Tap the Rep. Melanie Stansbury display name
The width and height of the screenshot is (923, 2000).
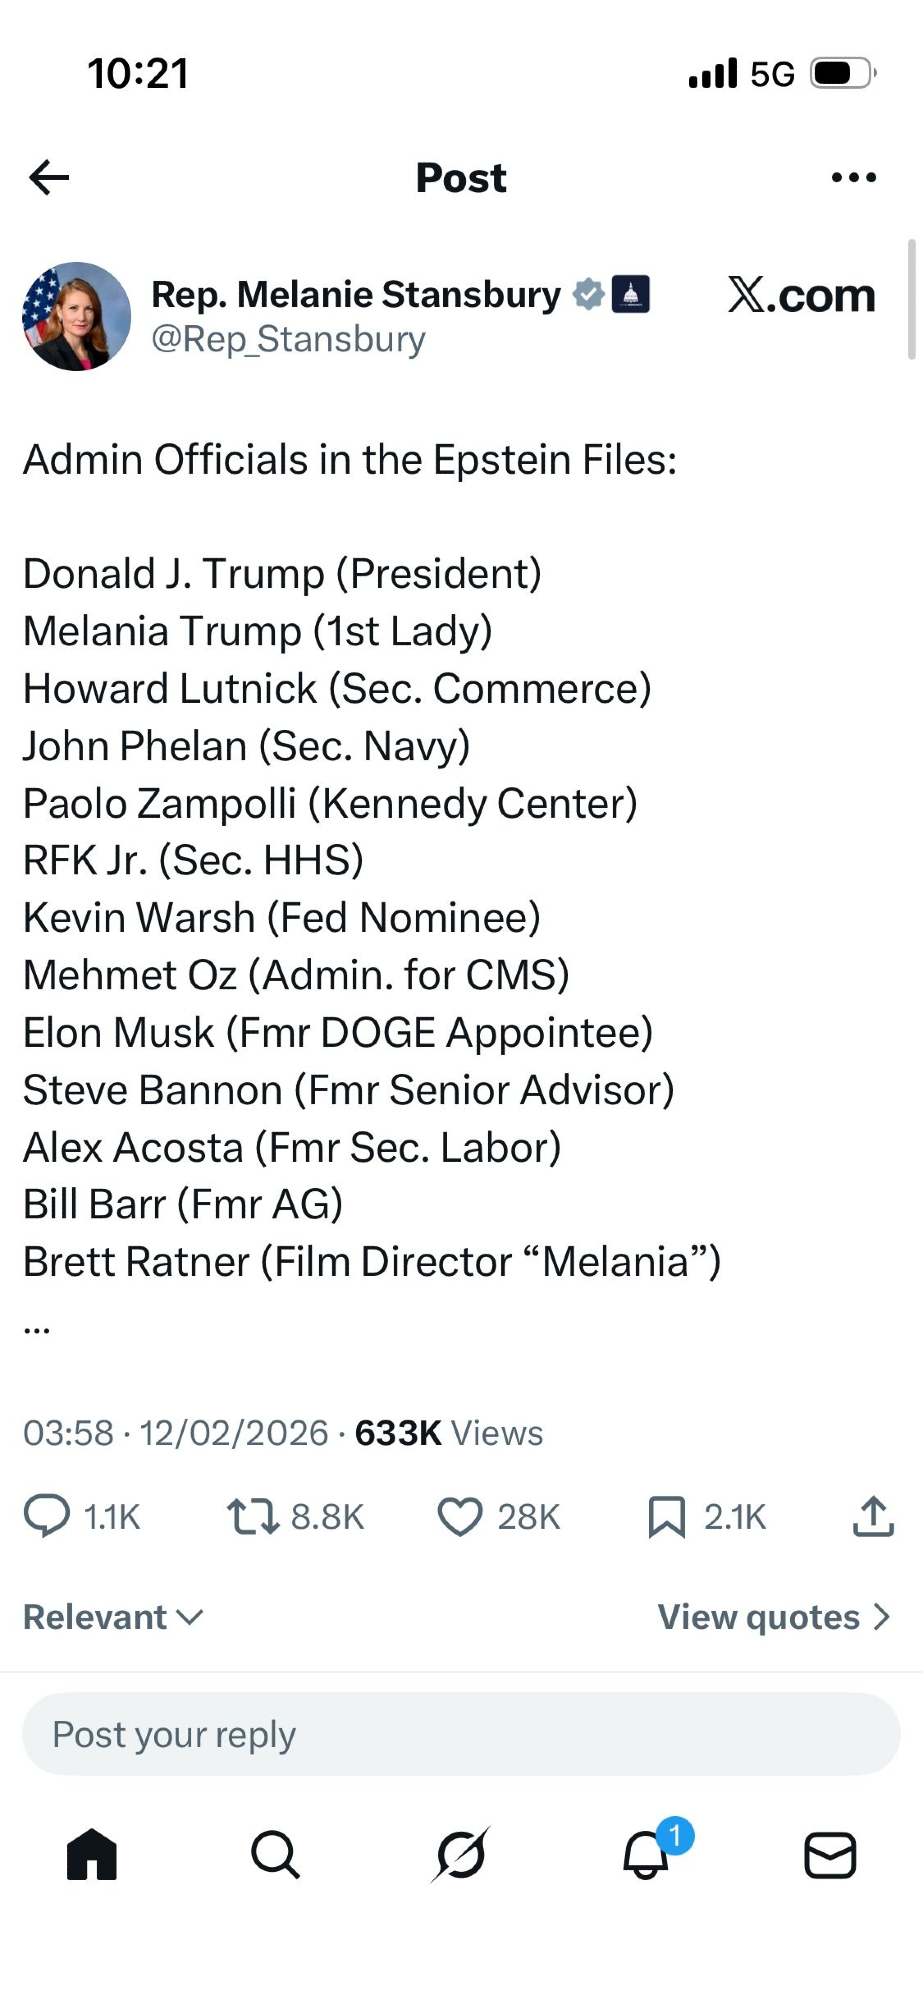(355, 295)
